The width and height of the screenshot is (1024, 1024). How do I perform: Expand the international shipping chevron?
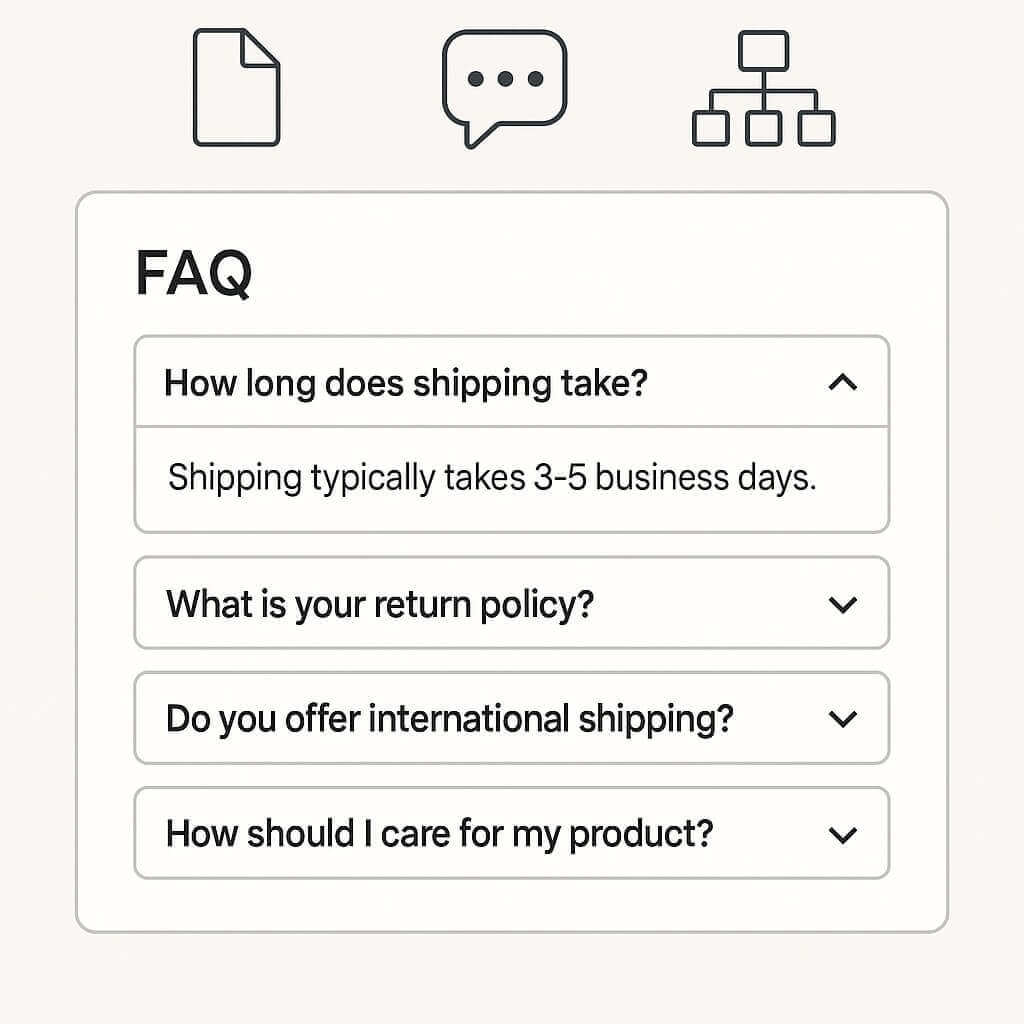843,719
